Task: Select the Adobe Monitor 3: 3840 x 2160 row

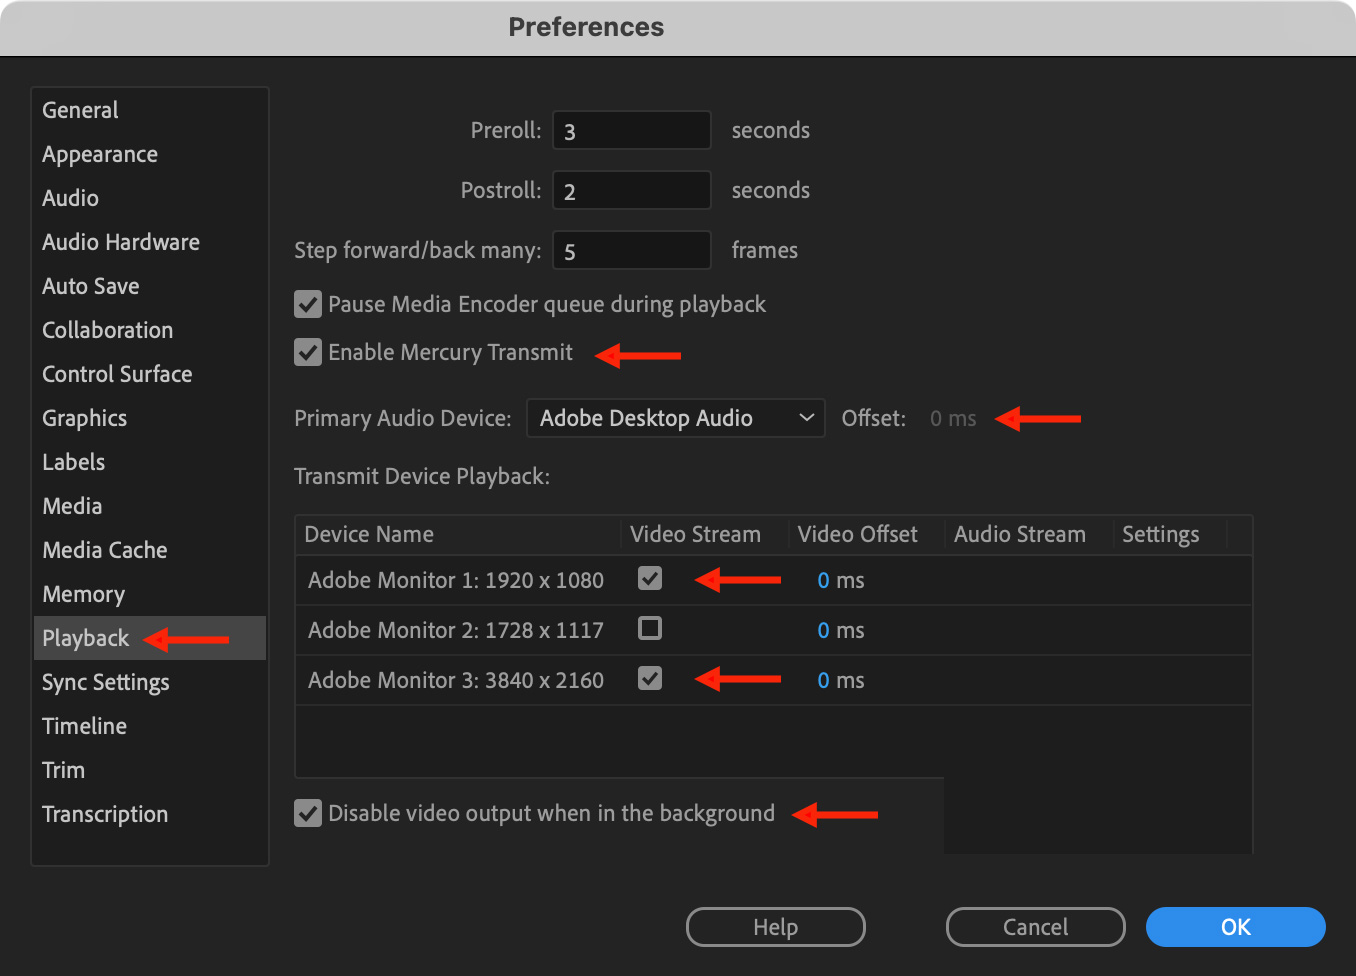Action: [x=773, y=680]
